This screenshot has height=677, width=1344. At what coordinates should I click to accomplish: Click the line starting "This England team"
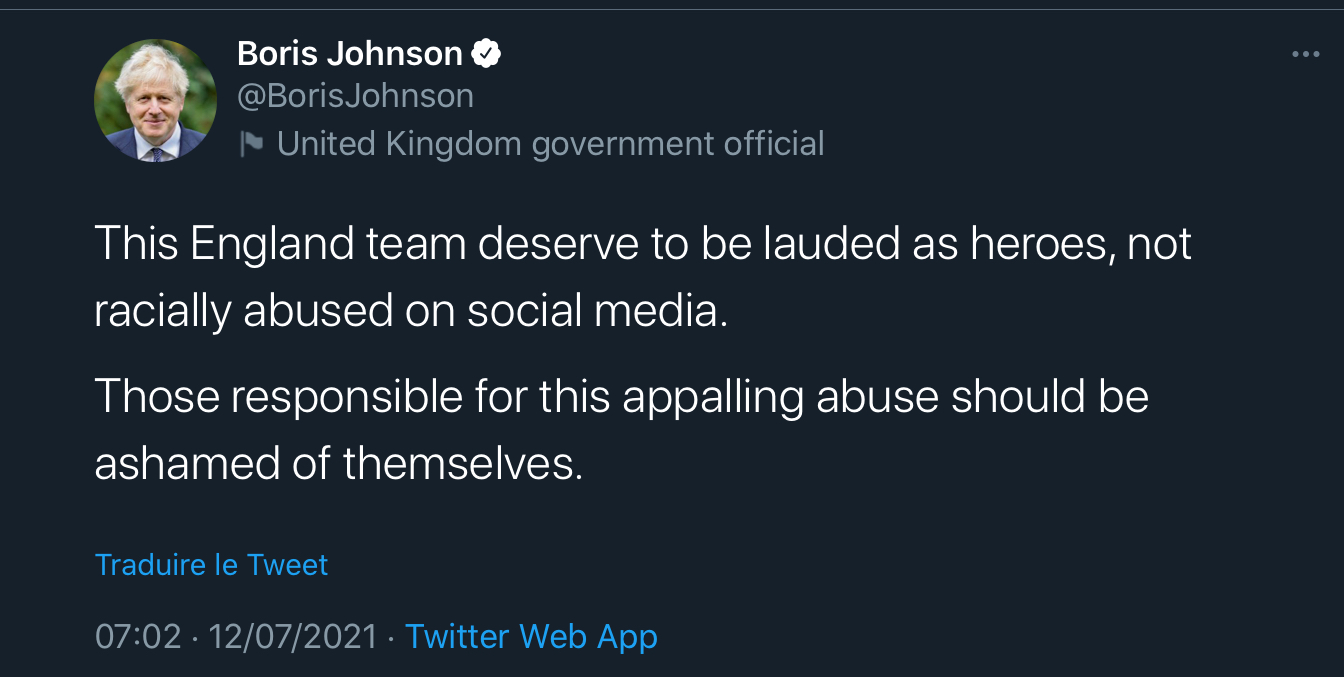coord(642,244)
